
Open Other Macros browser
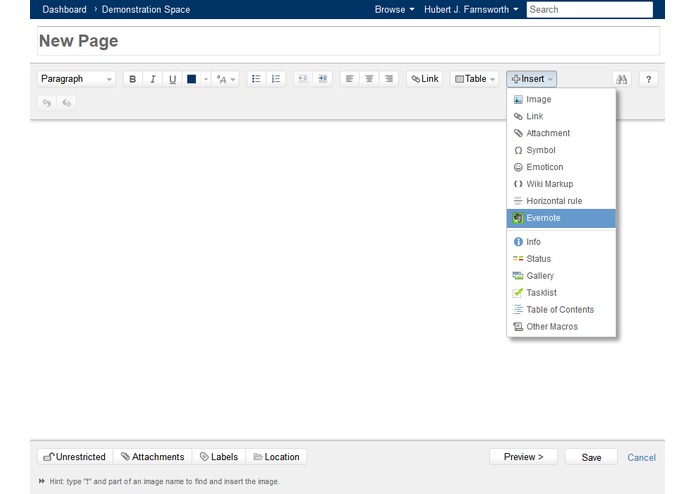(x=561, y=327)
